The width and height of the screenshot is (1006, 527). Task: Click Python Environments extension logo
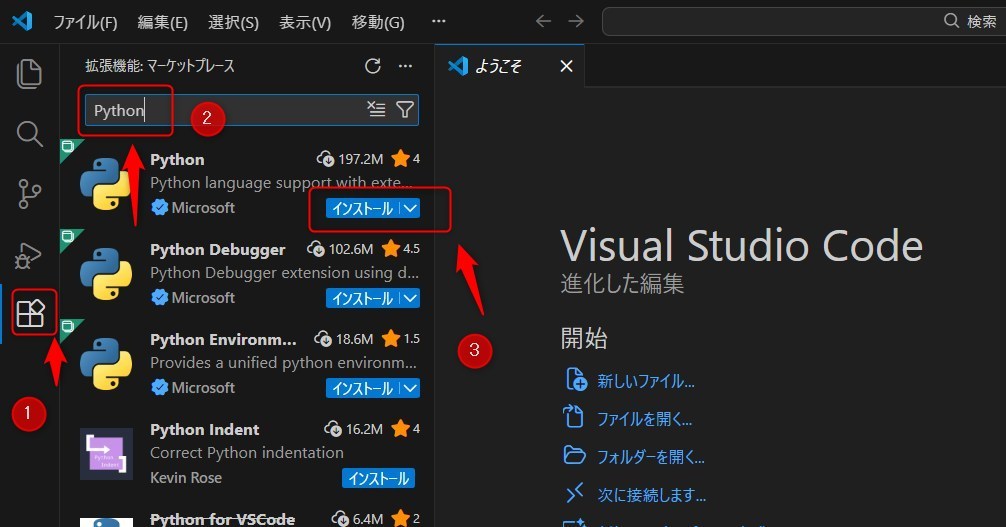pyautogui.click(x=106, y=364)
